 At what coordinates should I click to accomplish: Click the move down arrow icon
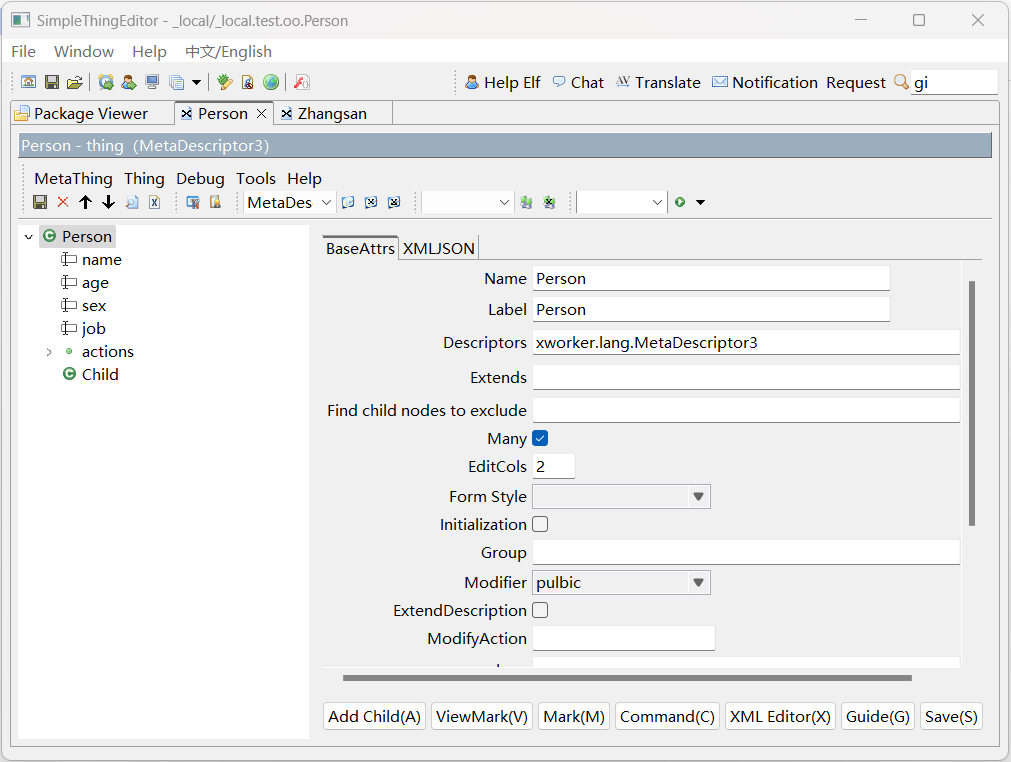coord(108,202)
